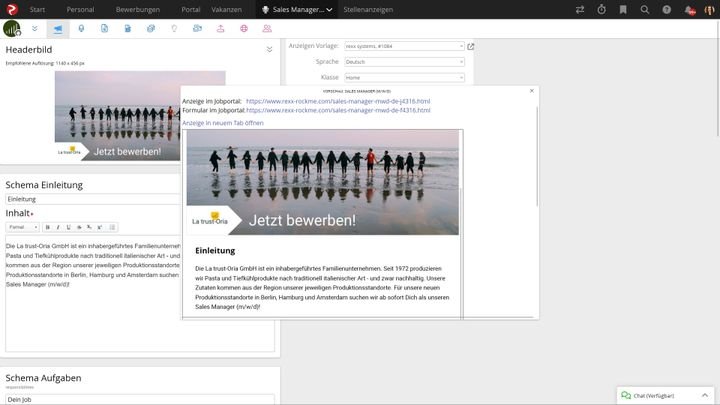Click the bookmark icon in top bar
This screenshot has height=405, width=720.
(624, 9)
